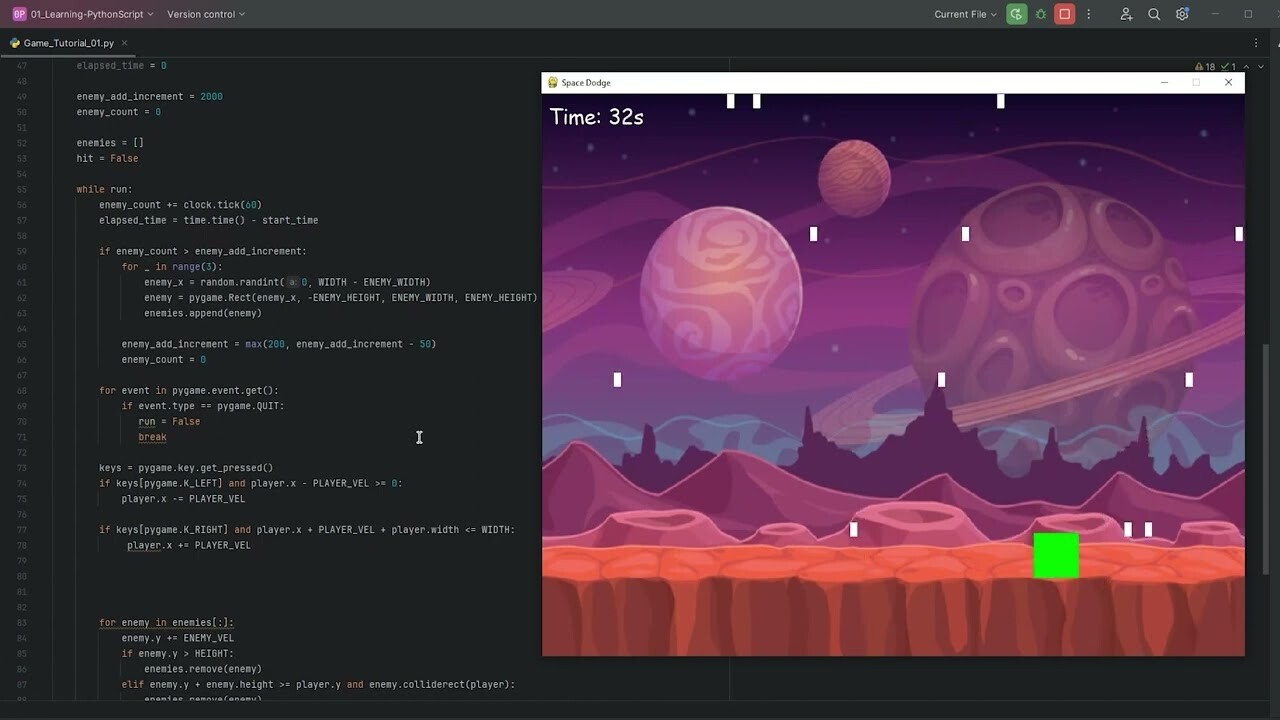Click the 'hit = False' line
The image size is (1280, 720).
107,158
